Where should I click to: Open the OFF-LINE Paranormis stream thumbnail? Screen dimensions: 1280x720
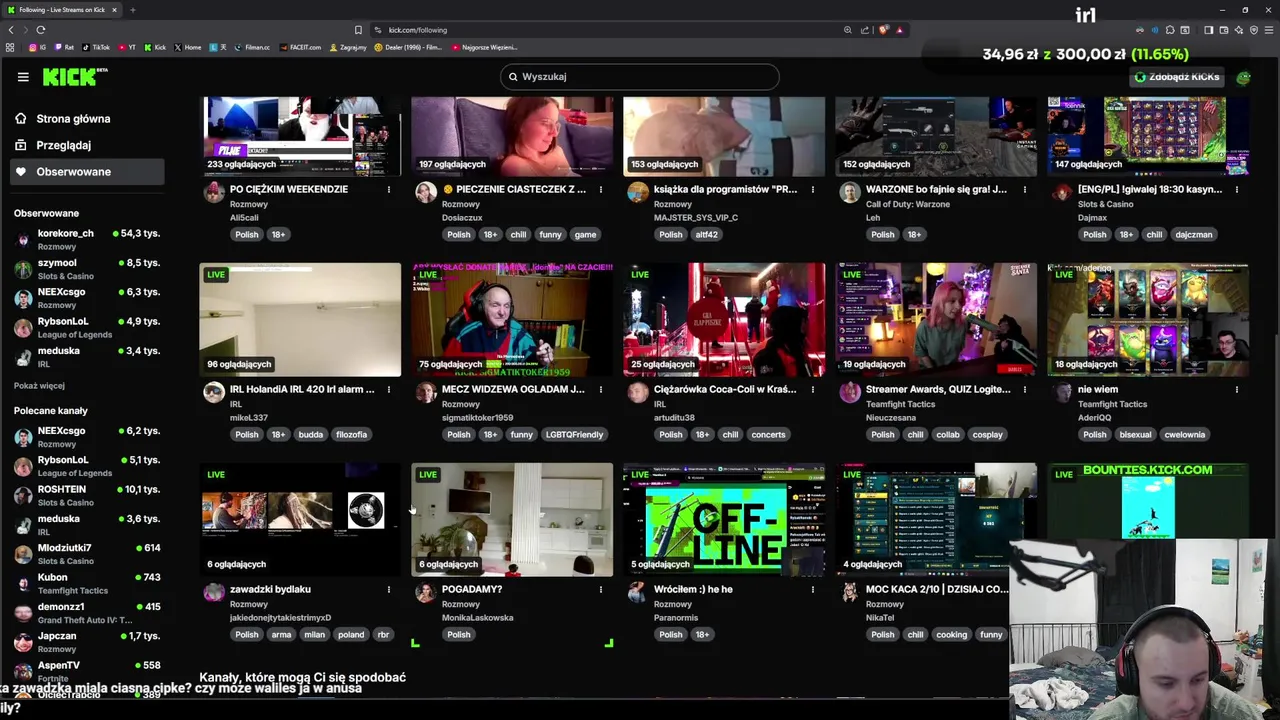(x=724, y=520)
